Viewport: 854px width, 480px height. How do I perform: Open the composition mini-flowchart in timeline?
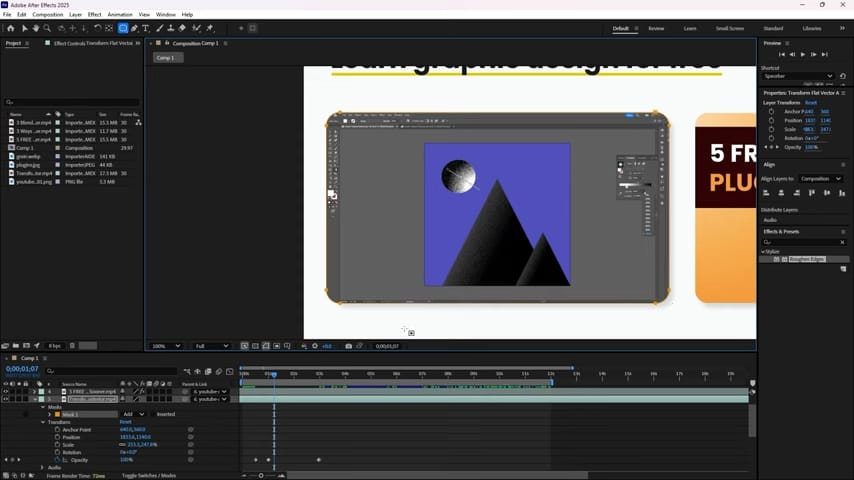(187, 372)
